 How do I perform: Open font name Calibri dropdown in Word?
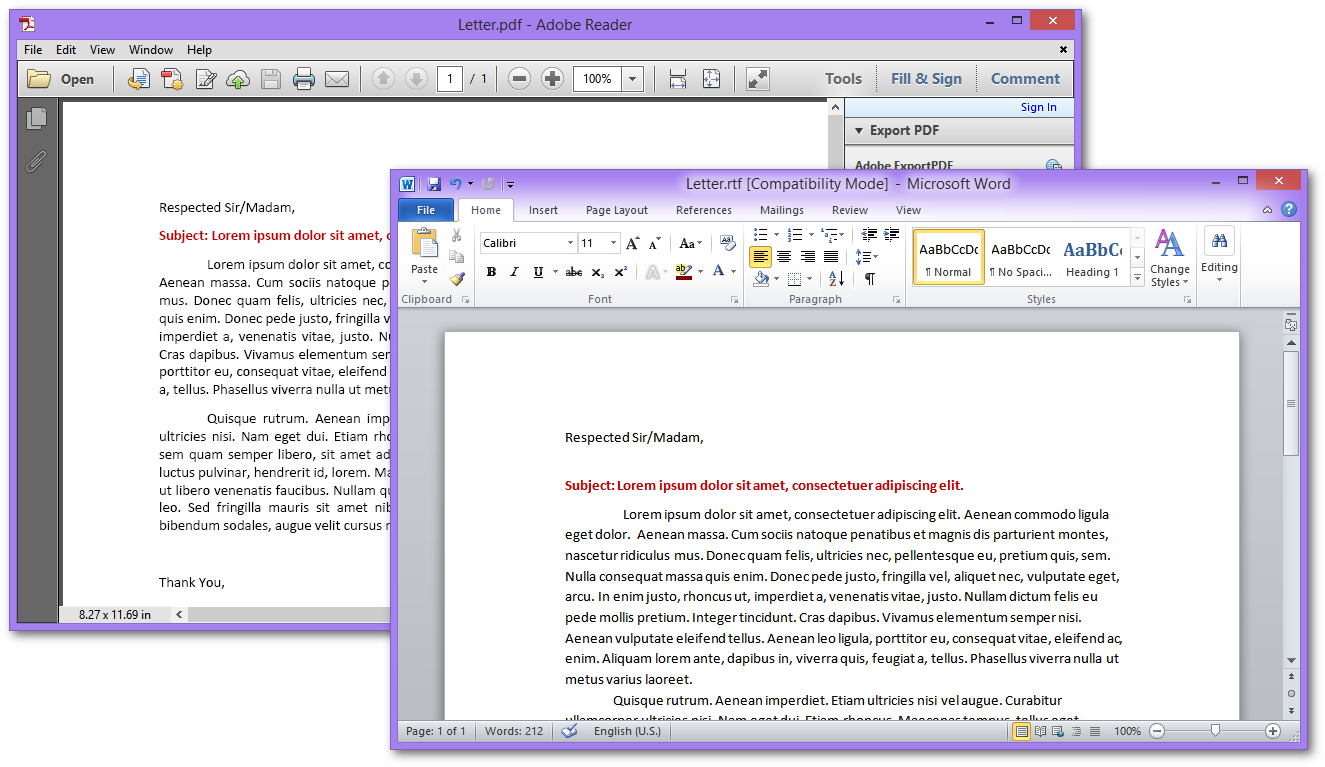tap(570, 243)
